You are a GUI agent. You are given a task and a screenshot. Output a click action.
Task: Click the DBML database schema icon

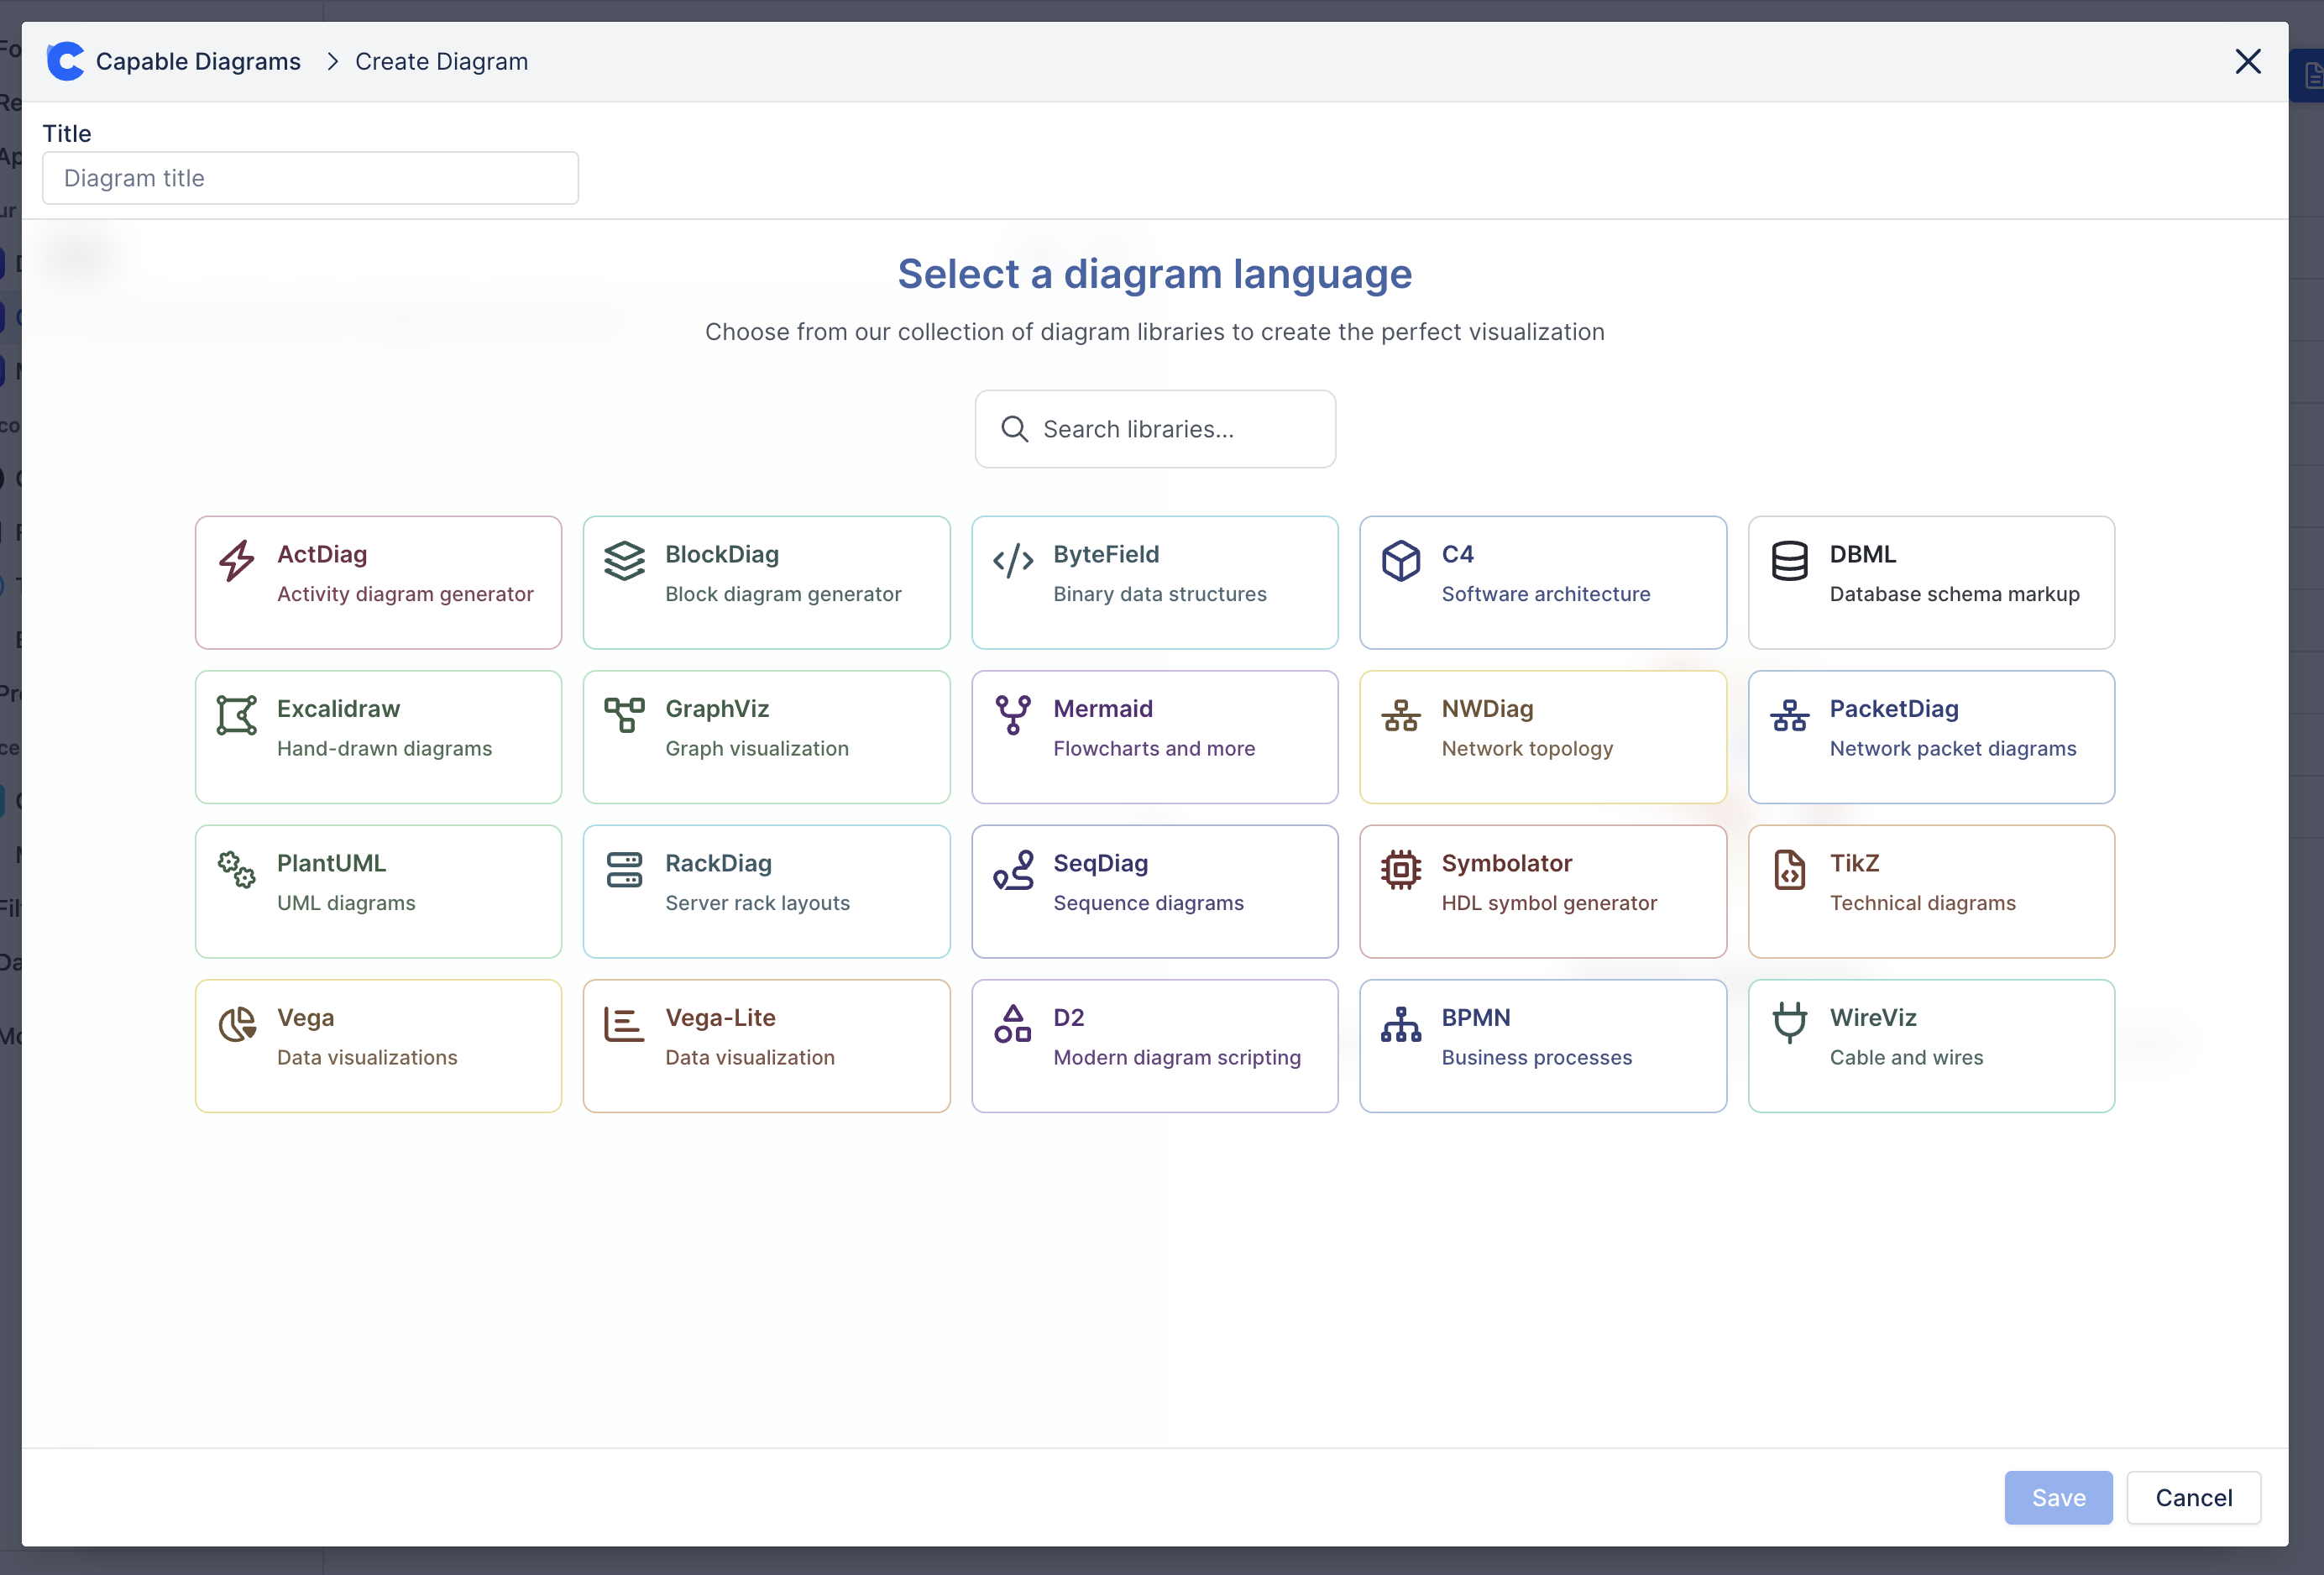(1789, 561)
